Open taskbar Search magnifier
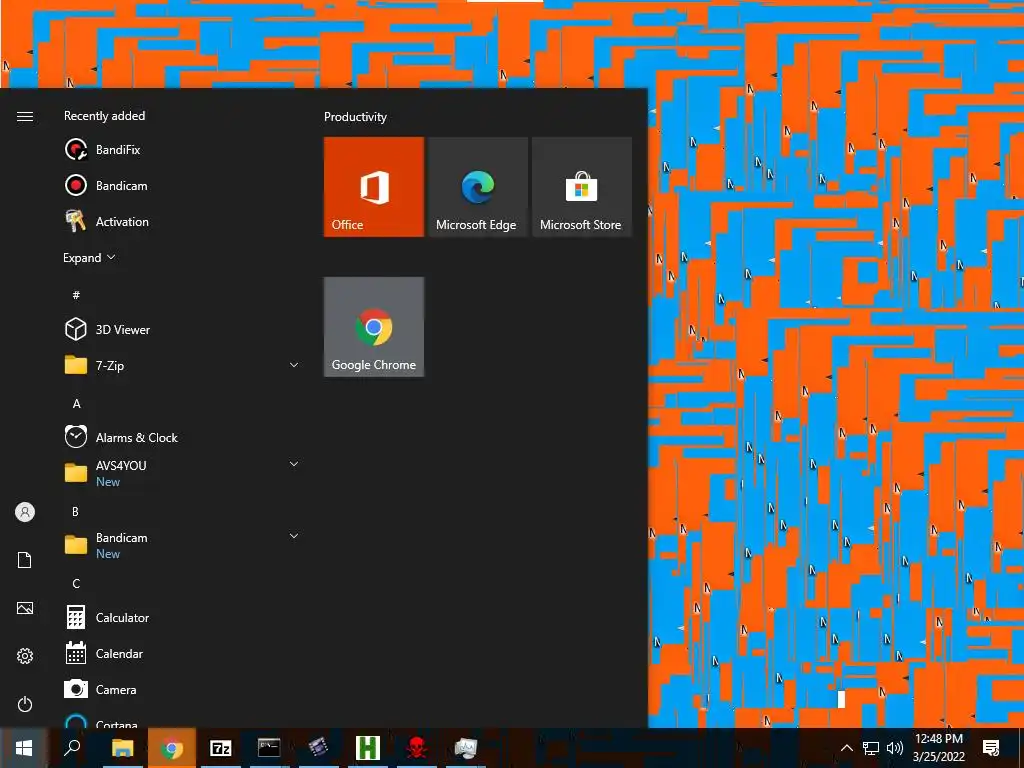Screen dimensions: 1024x768 (x=72, y=748)
